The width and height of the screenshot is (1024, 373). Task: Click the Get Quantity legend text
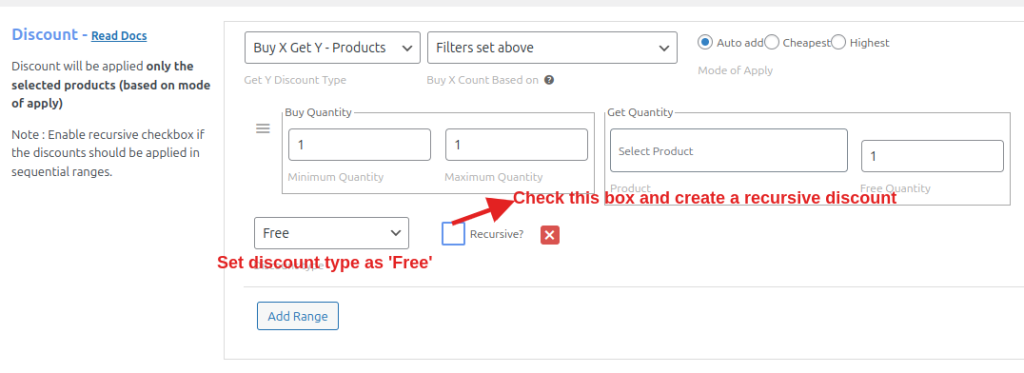[x=640, y=112]
